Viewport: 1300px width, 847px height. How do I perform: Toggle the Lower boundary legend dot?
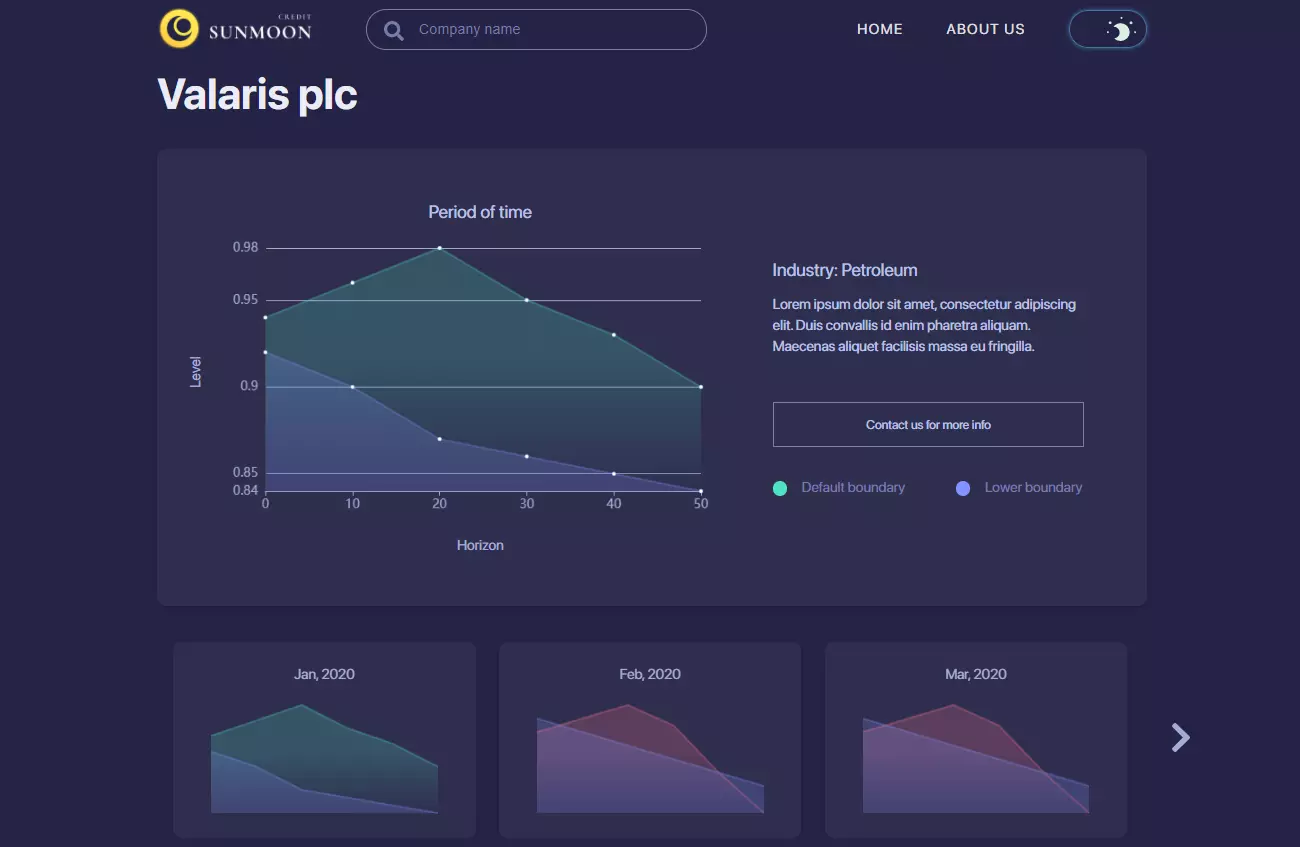[963, 488]
